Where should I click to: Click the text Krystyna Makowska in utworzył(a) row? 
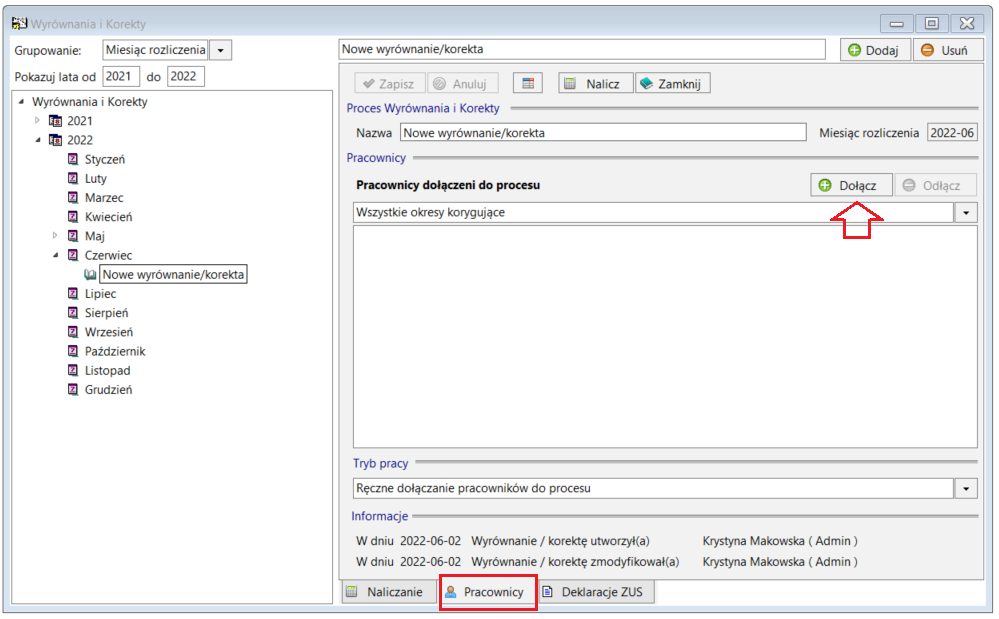[x=753, y=541]
